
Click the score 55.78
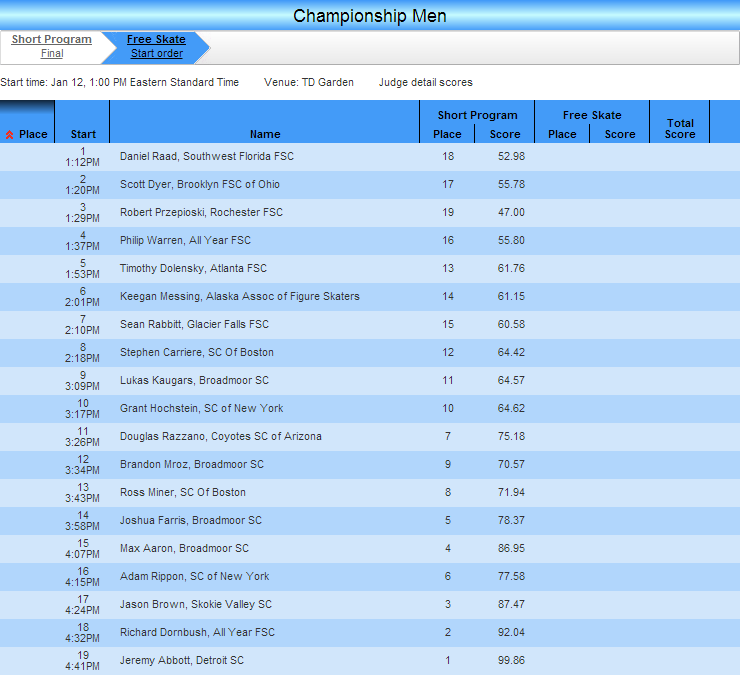[x=511, y=184]
